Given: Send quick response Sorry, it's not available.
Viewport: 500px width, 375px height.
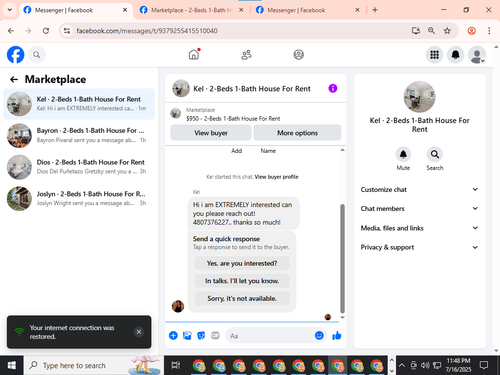Looking at the screenshot, I should (242, 298).
